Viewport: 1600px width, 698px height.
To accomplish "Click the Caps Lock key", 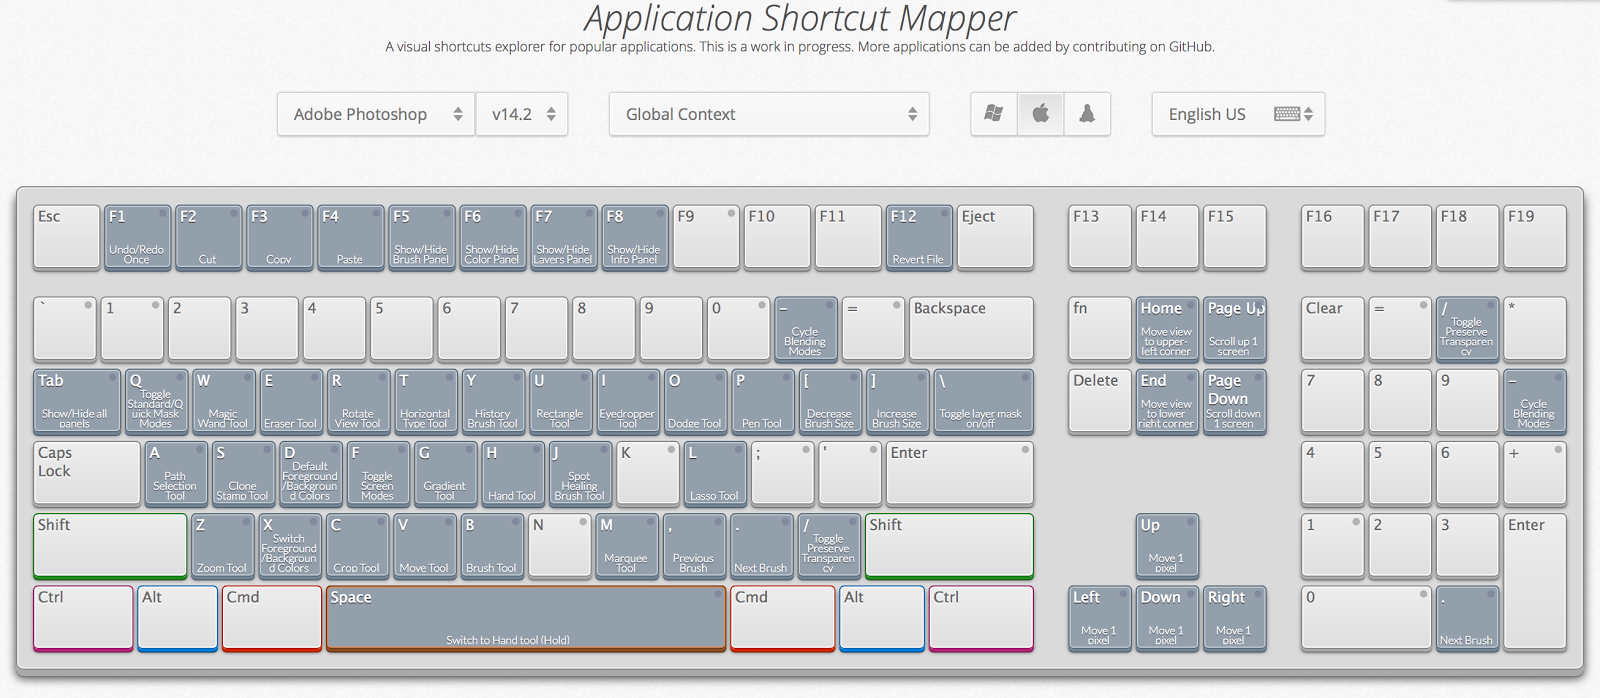I will click(87, 473).
